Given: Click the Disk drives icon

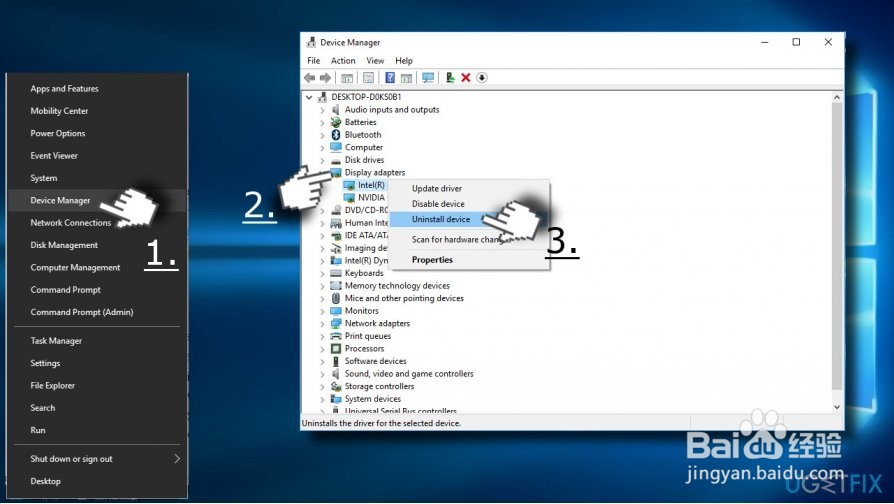Looking at the screenshot, I should click(x=336, y=160).
